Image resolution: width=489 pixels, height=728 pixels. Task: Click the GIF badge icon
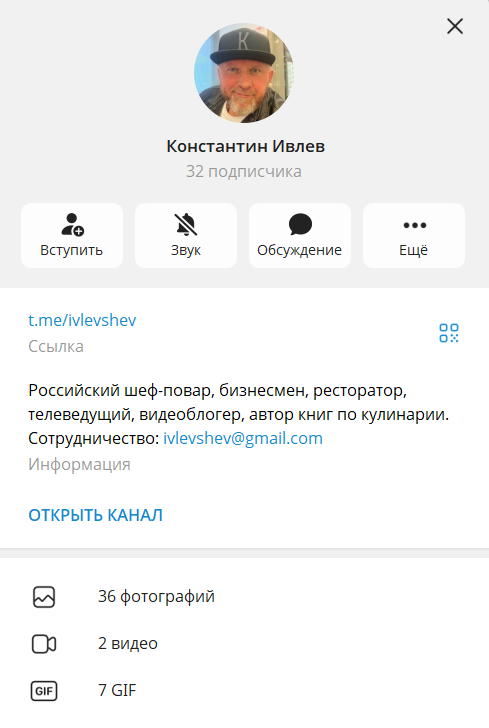click(44, 691)
